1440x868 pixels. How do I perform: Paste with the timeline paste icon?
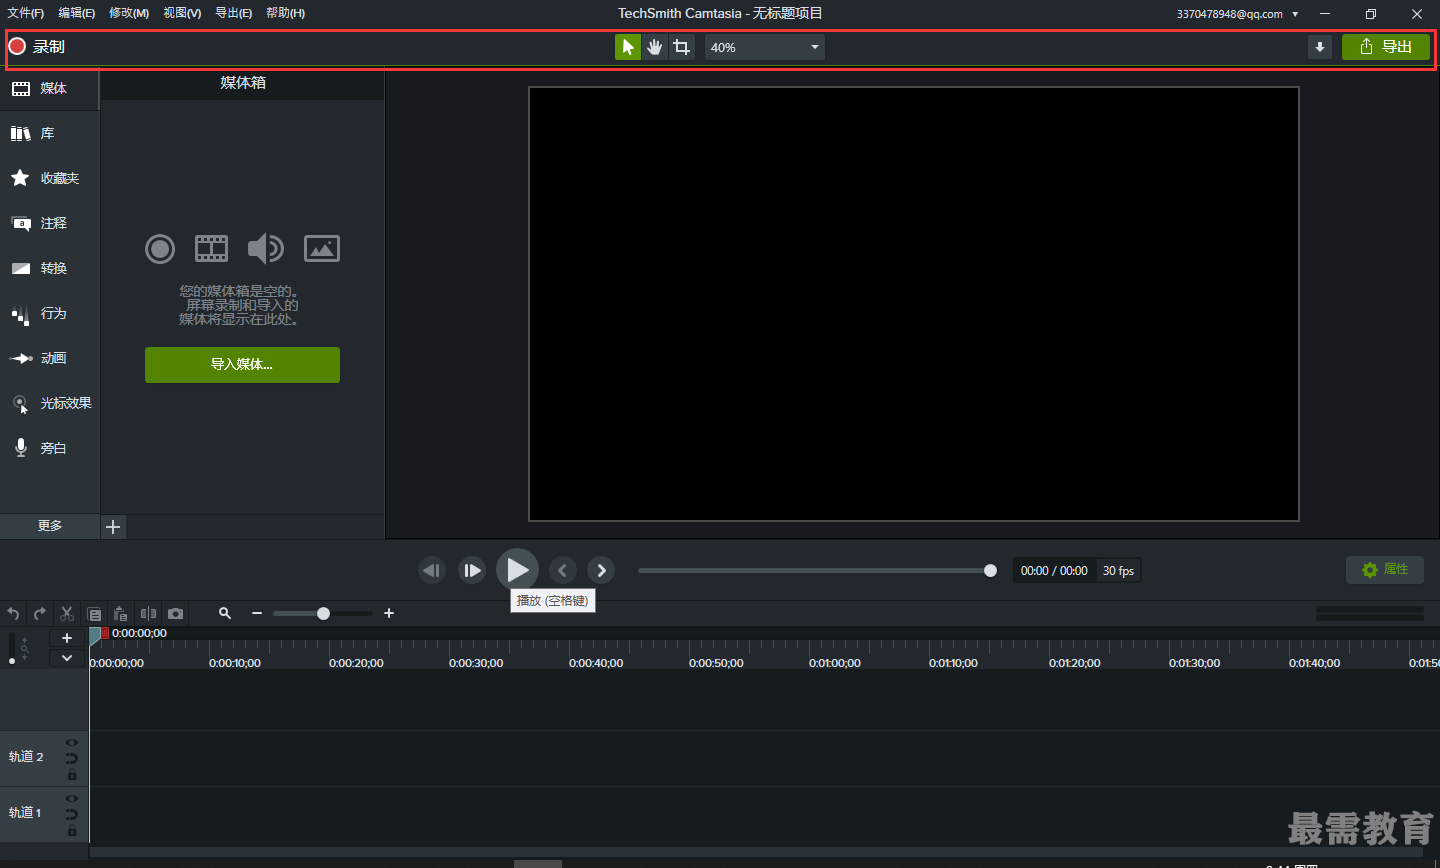coord(121,614)
